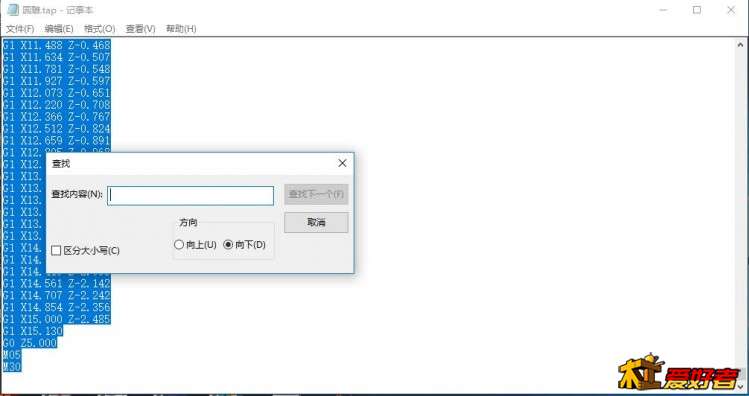Click line G1 X11.927 Z-0.597
This screenshot has height=396, width=749.
coord(56,81)
